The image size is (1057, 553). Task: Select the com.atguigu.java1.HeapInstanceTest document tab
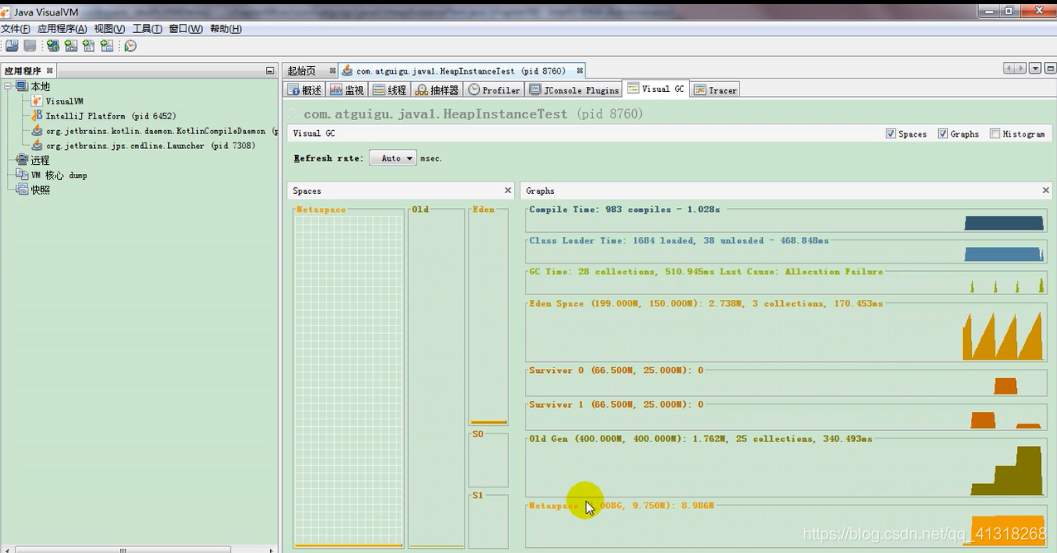click(460, 70)
